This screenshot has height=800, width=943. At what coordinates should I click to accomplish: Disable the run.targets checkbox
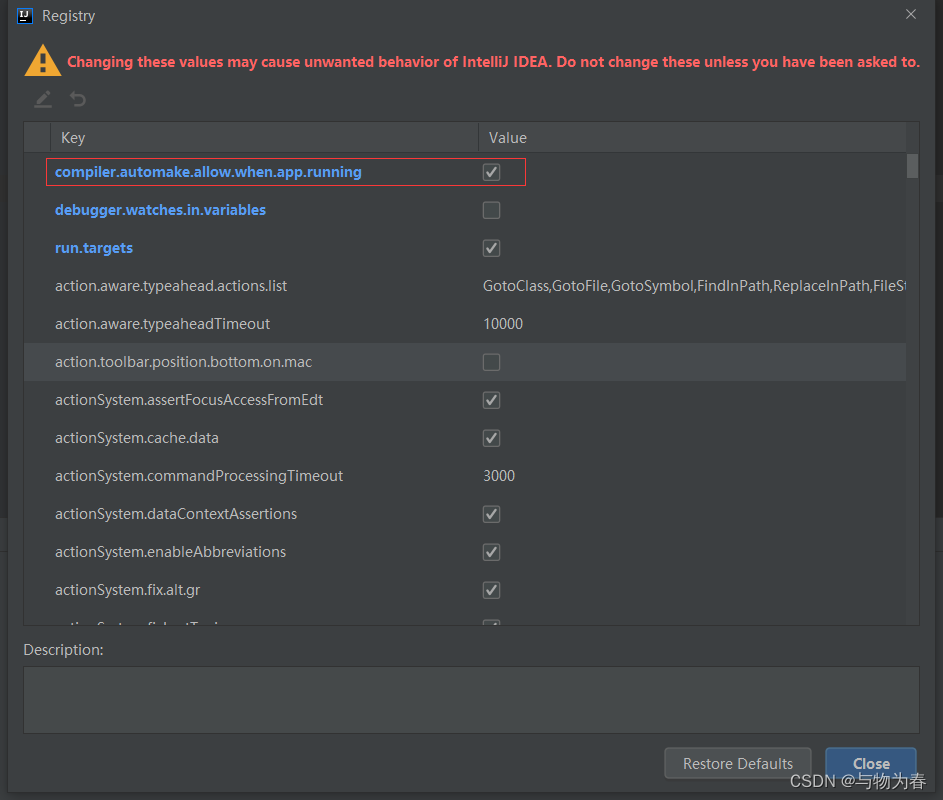pyautogui.click(x=491, y=247)
